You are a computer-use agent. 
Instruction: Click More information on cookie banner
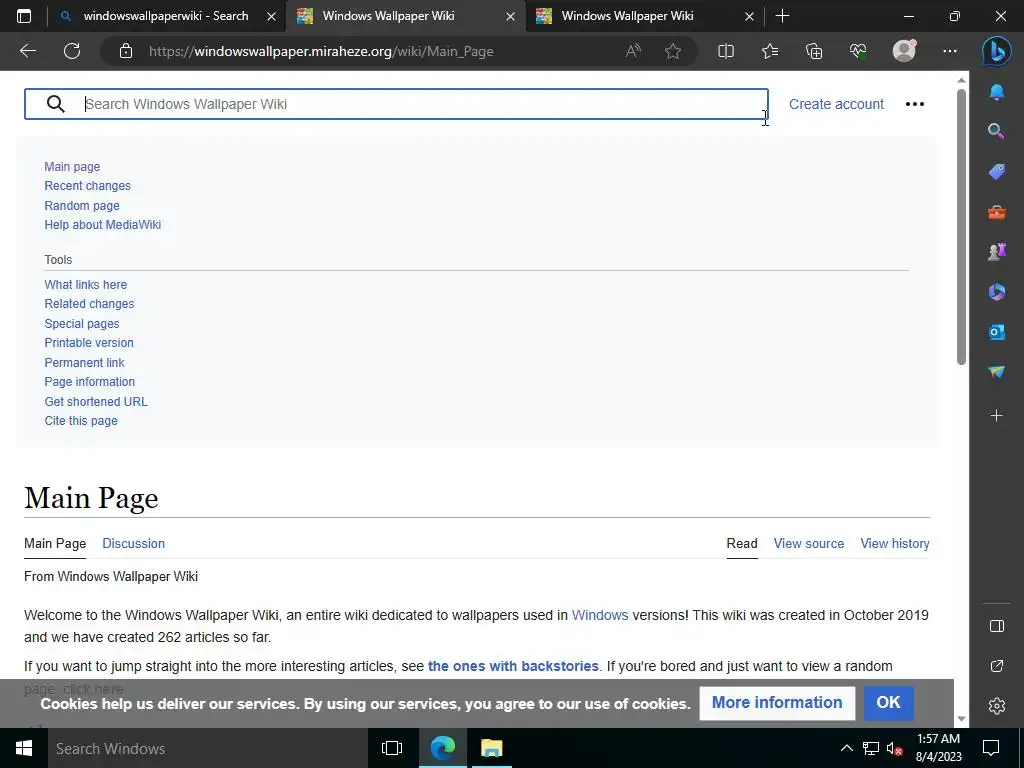[776, 703]
